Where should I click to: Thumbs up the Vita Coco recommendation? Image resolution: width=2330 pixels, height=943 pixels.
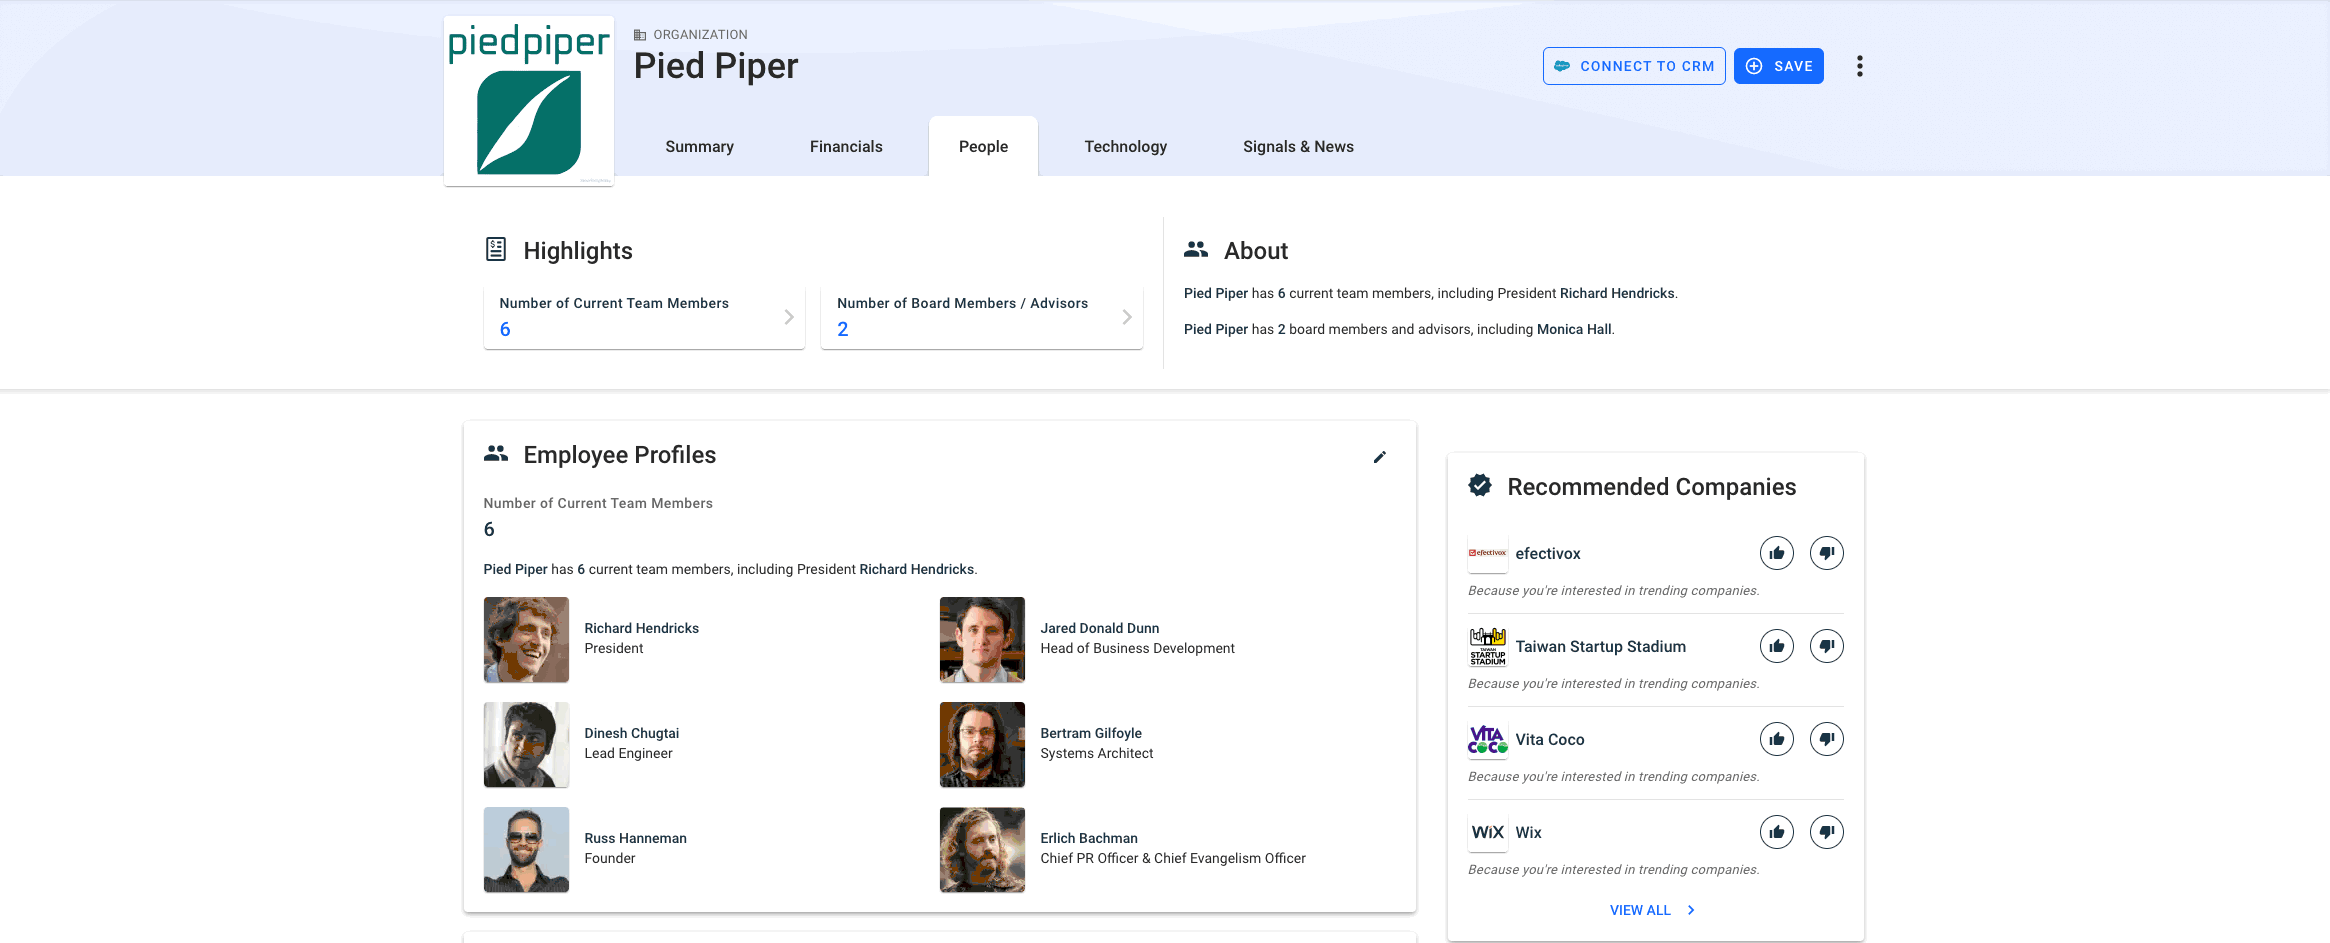(1776, 739)
